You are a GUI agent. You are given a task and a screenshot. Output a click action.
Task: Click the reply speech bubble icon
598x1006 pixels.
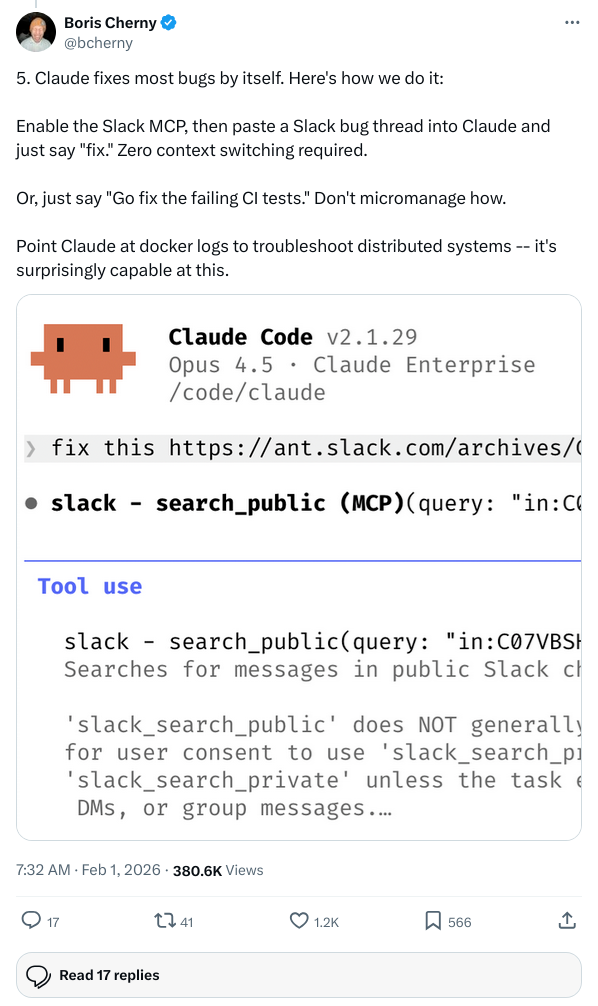[31, 921]
